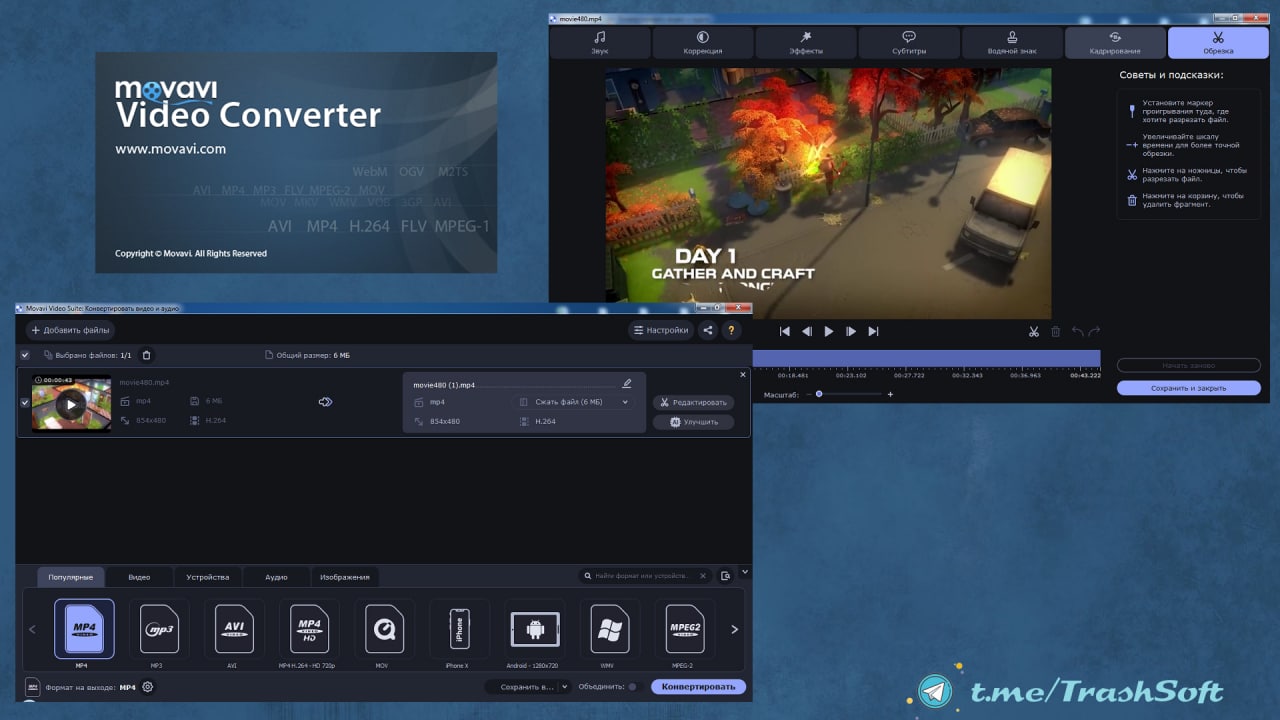Image resolution: width=1280 pixels, height=720 pixels.
Task: Choose MP4 H.264 HD 720p preset
Action: pos(309,629)
